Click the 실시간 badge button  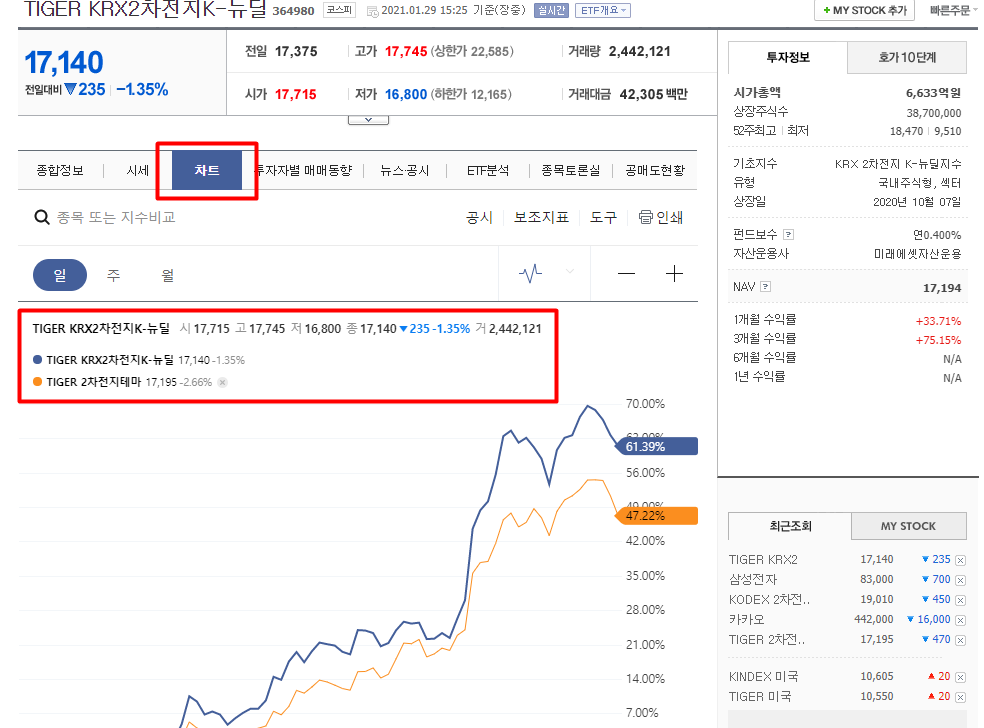[x=551, y=11]
